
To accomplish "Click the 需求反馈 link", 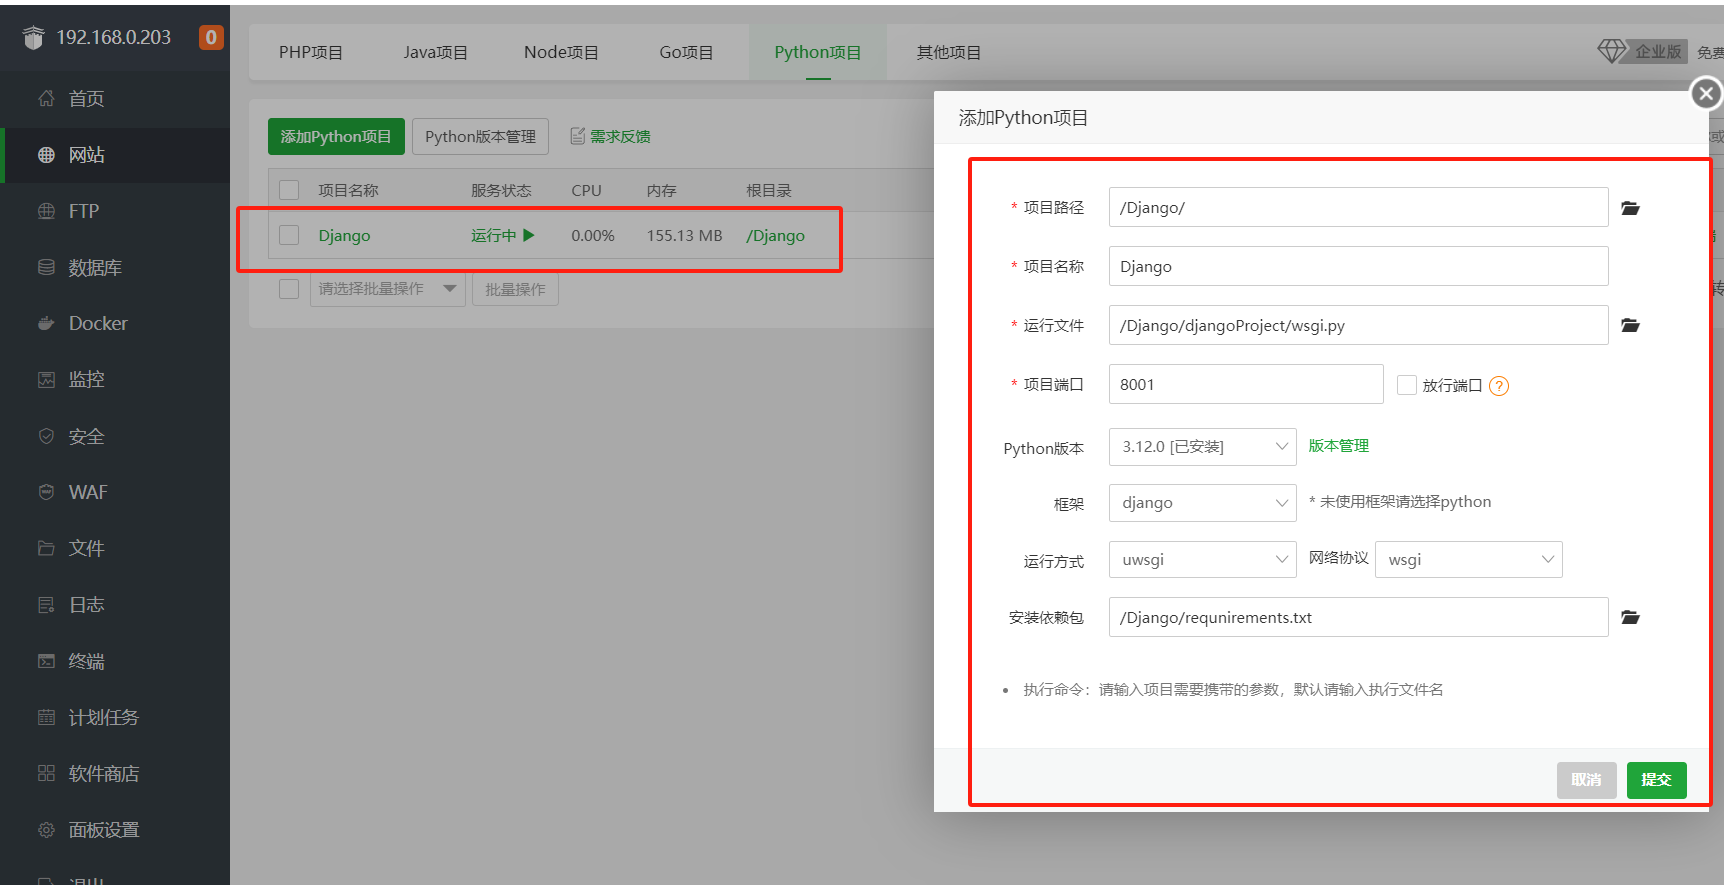I will point(620,136).
